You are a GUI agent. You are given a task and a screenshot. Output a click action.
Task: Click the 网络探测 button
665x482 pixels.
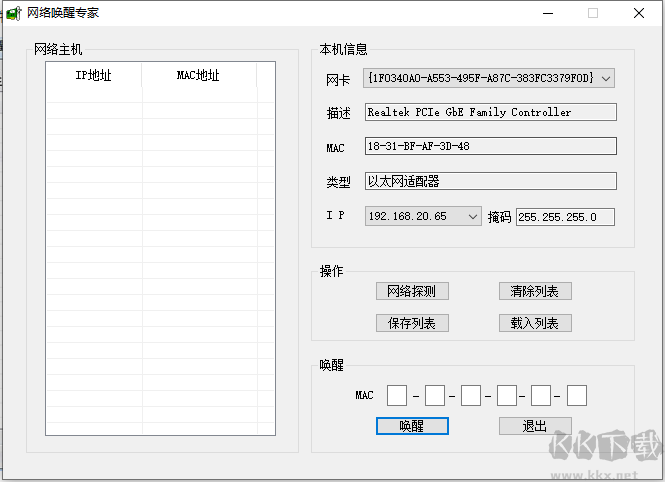coord(412,291)
